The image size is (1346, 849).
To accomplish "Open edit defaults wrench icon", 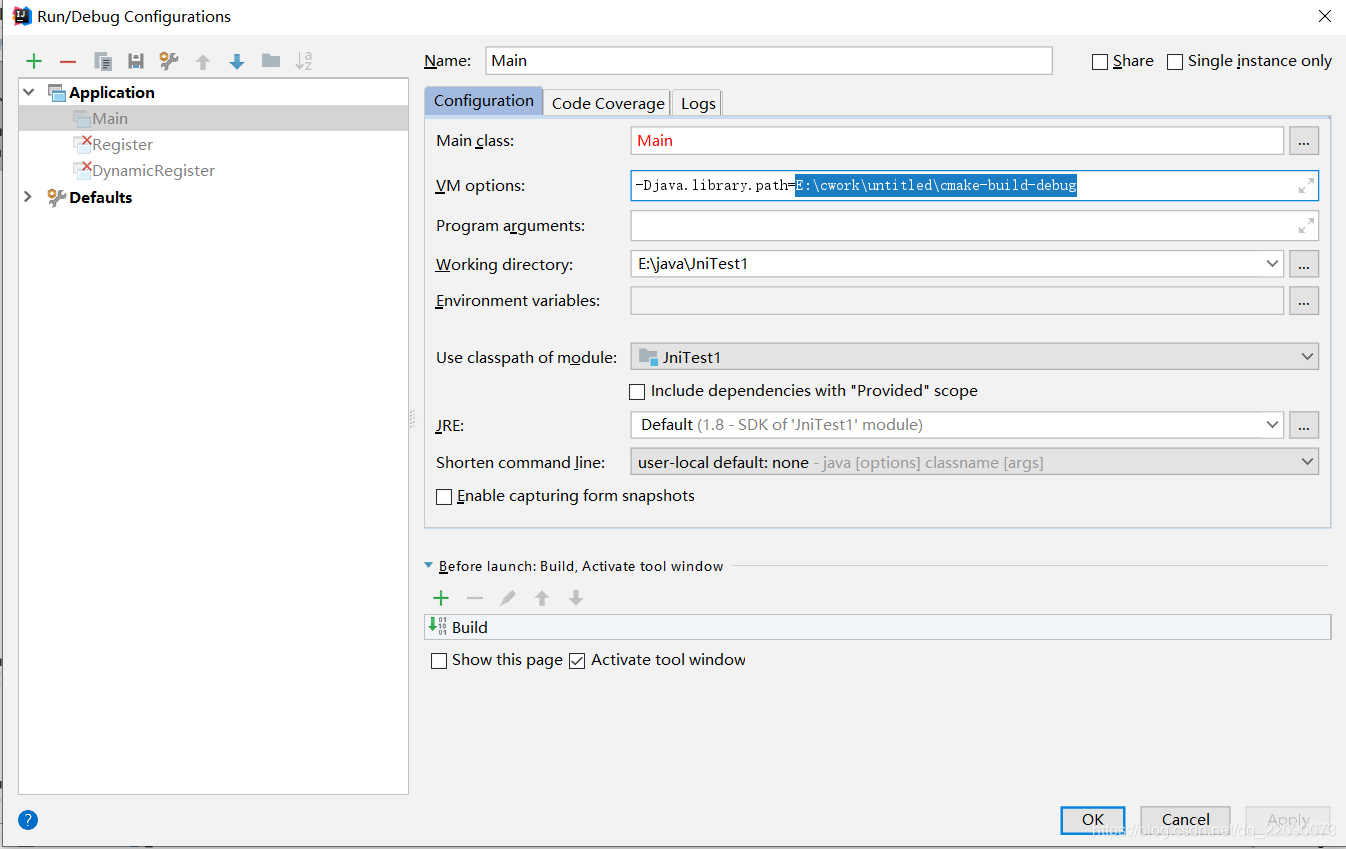I will point(169,62).
